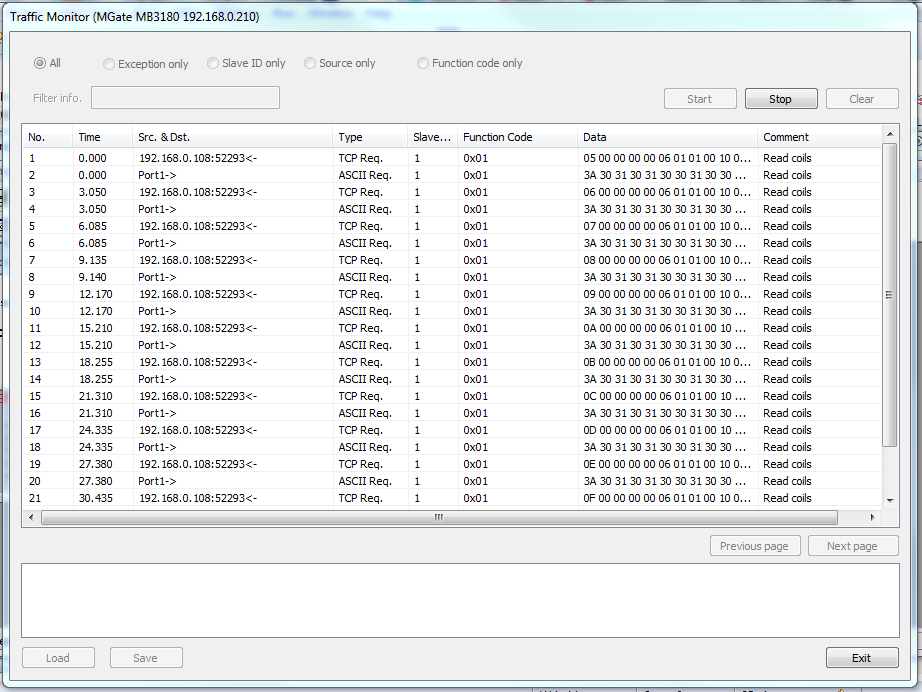Click the empty detail text area below
This screenshot has width=922, height=692.
click(460, 600)
